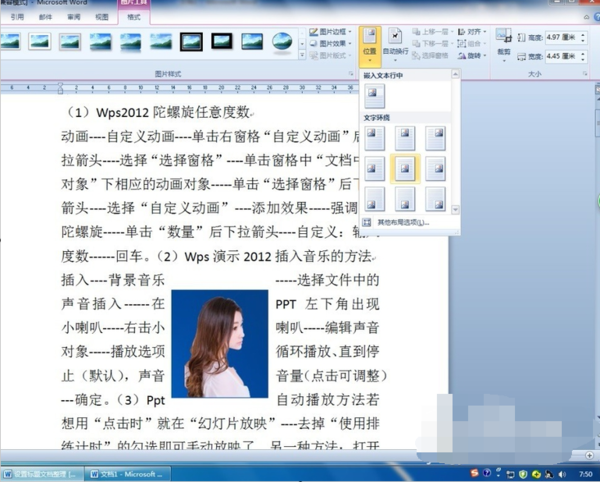This screenshot has width=600, height=482.
Task: Collapse the 位置 position dropdown button
Action: pyautogui.click(x=370, y=46)
